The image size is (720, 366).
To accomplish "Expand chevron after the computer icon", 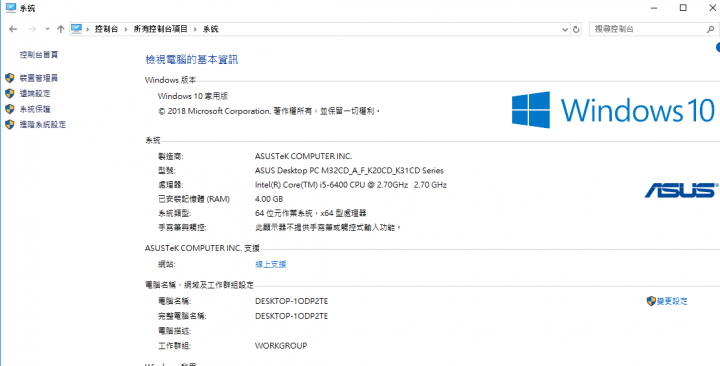I will point(87,29).
